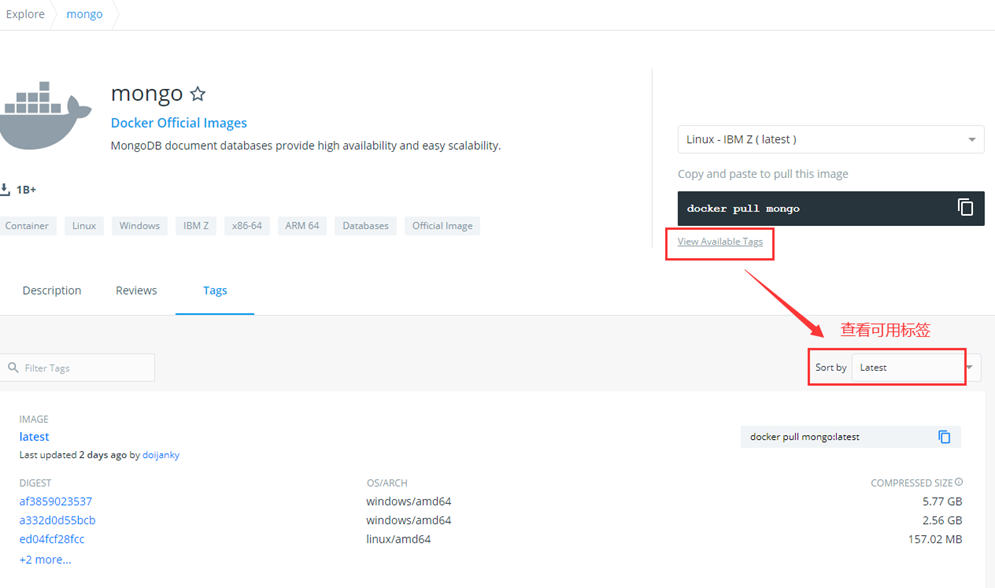Click the magnifier icon in Filter Tags
Screen dimensions: 995x588
[13, 367]
